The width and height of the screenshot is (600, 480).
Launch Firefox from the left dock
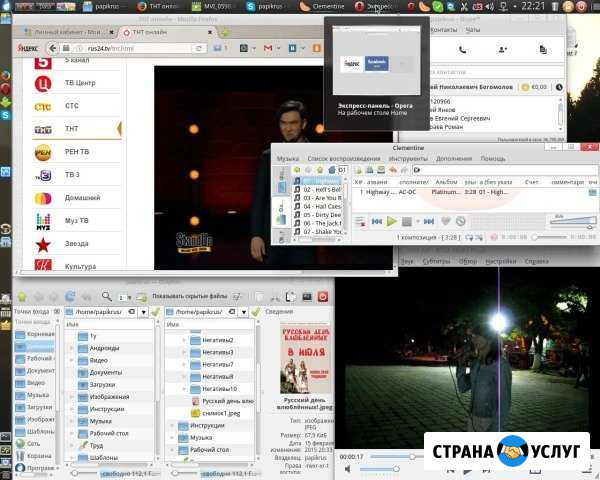point(5,75)
